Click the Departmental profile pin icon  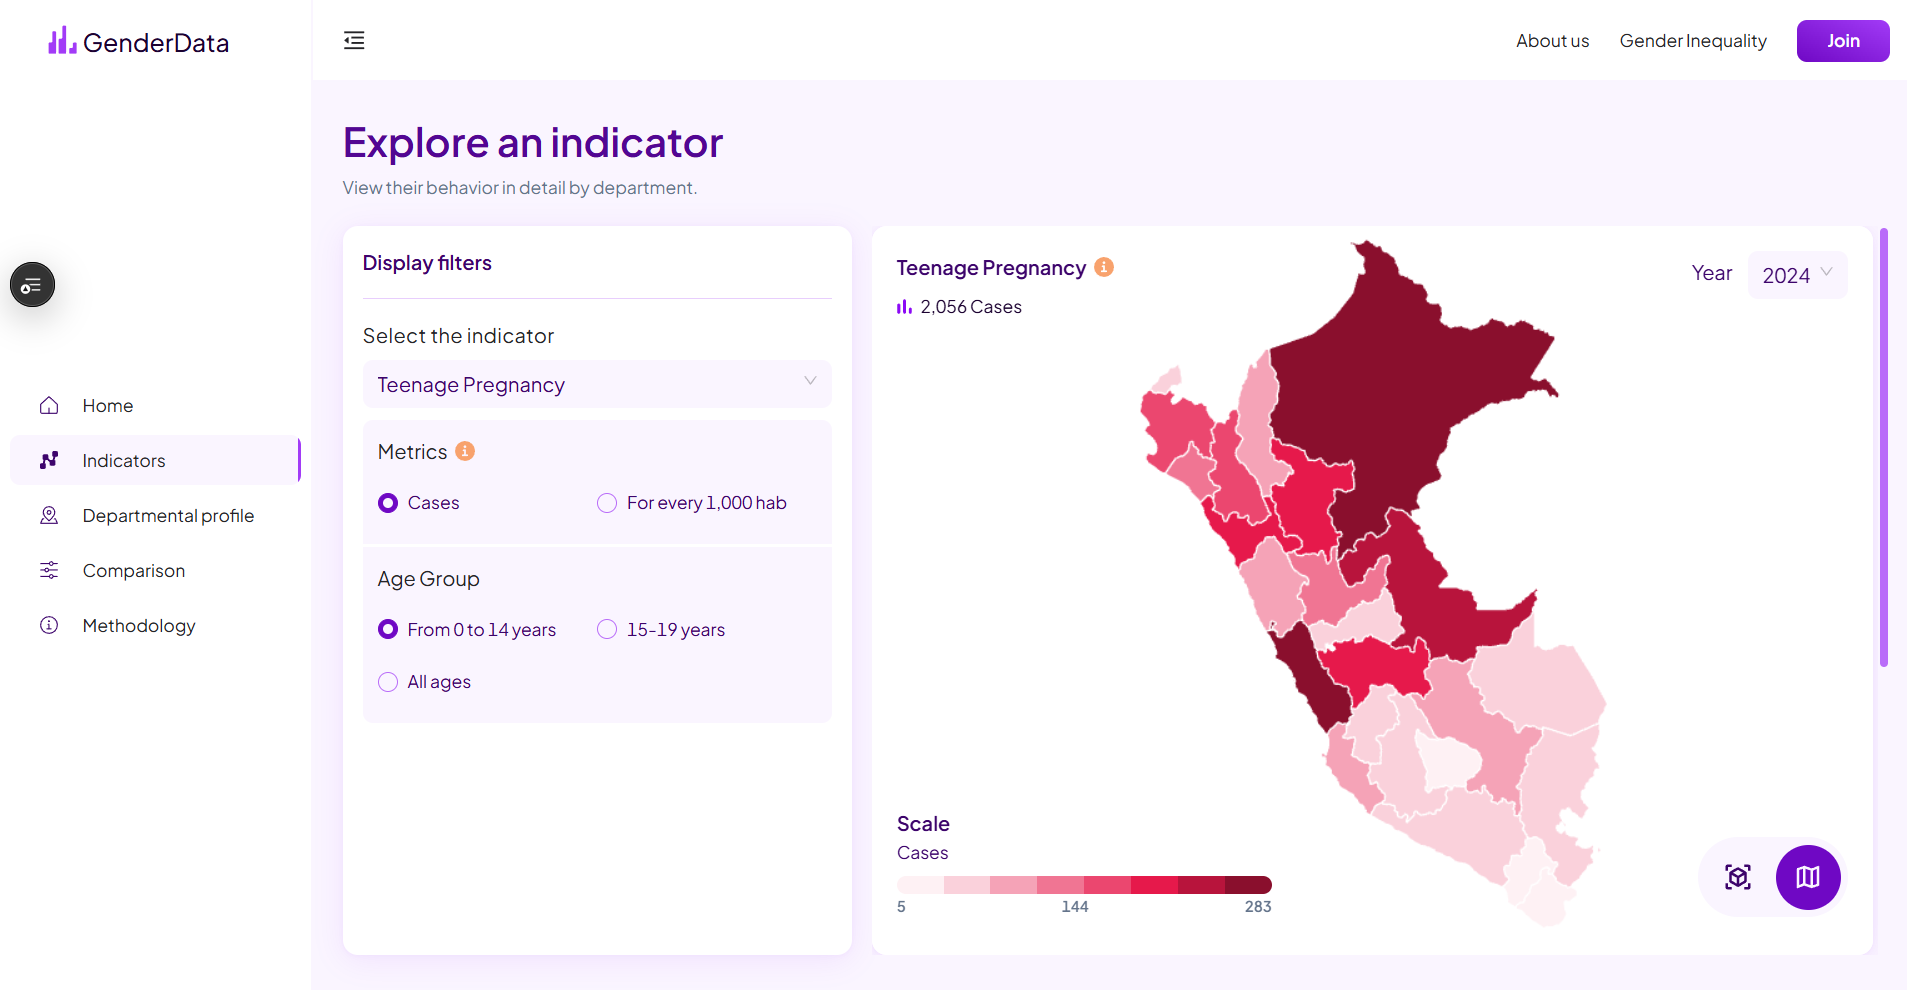(x=49, y=515)
